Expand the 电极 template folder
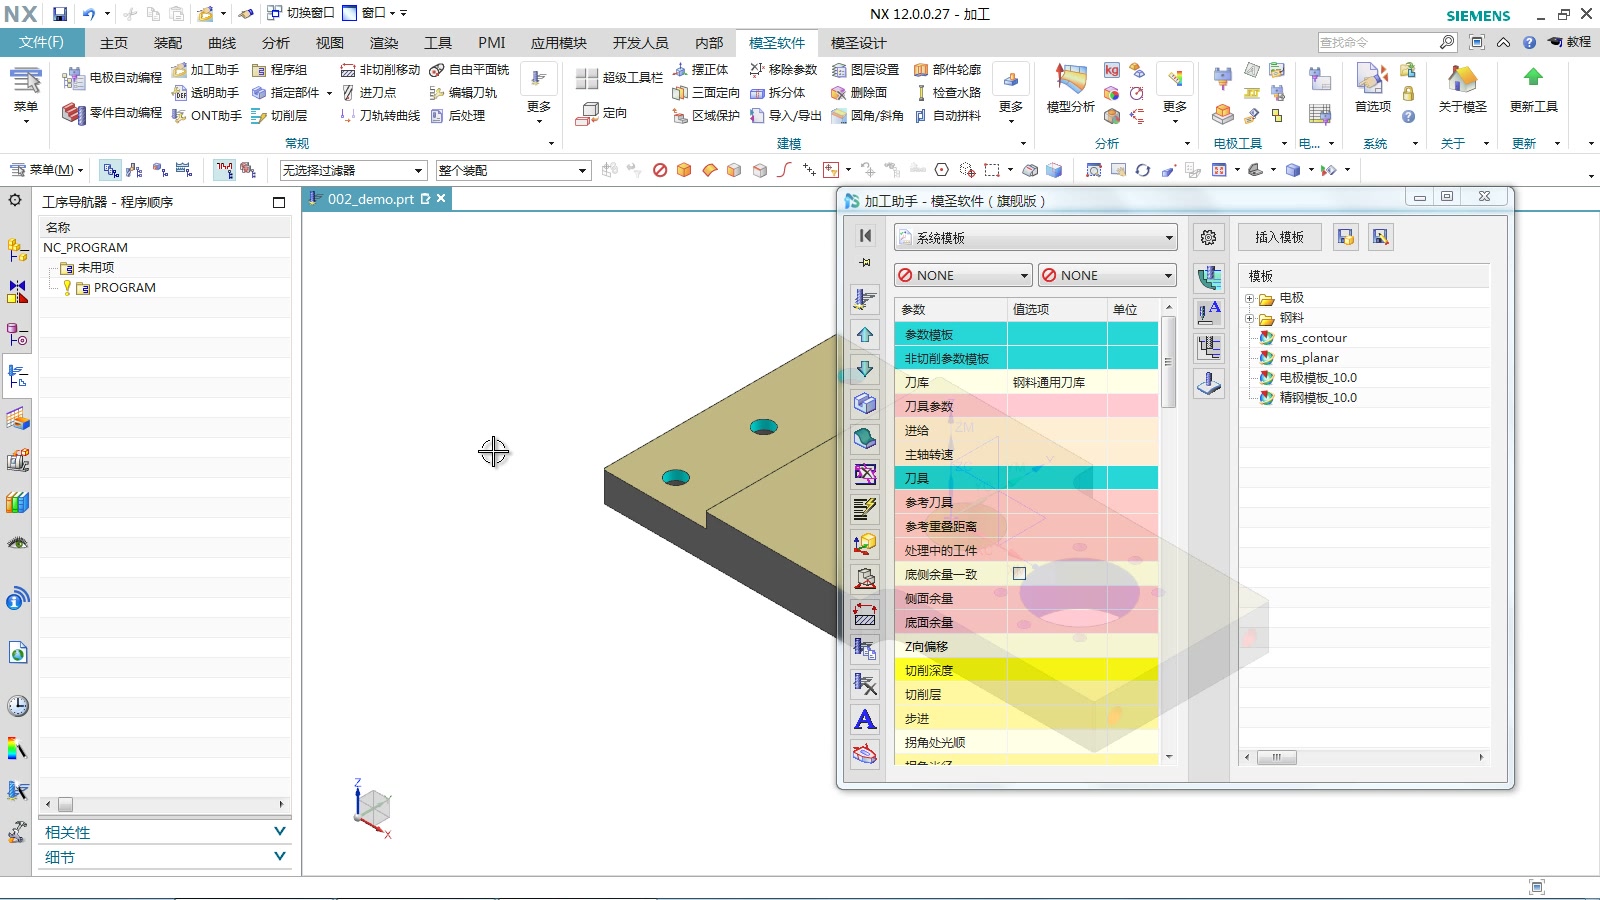The width and height of the screenshot is (1600, 900). point(1249,298)
